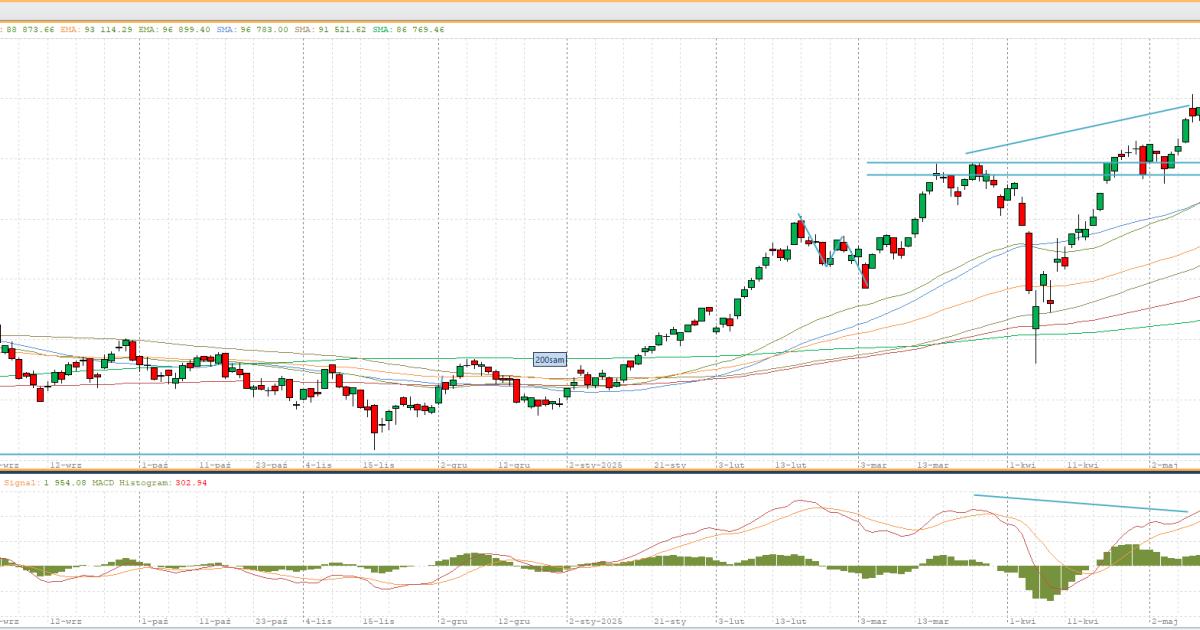This screenshot has width=1200, height=630.
Task: Select the orange EMA 93 114.29 legend
Action: 93,30
